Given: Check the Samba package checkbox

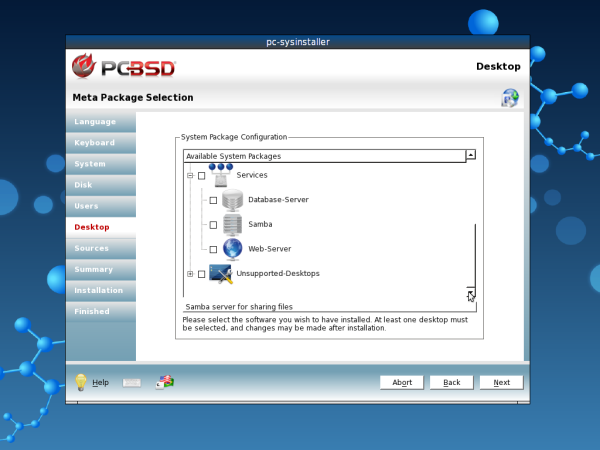Looking at the screenshot, I should (213, 225).
